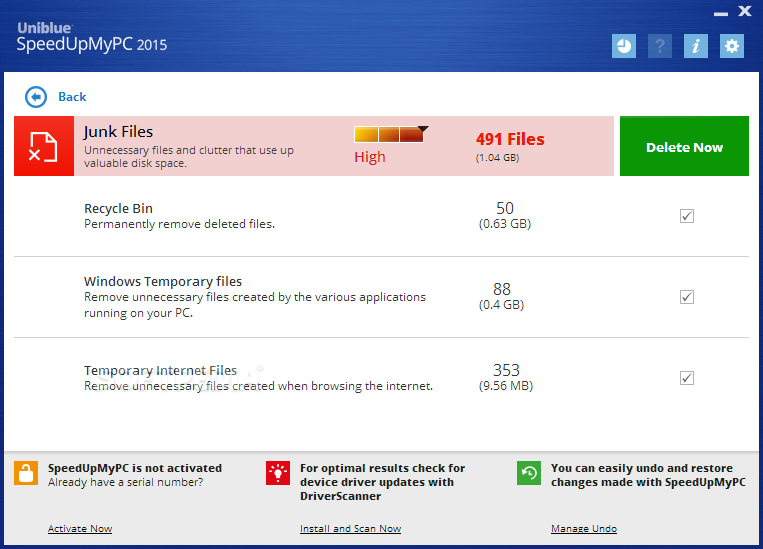
Task: Click the '353' file count
Action: (x=506, y=370)
